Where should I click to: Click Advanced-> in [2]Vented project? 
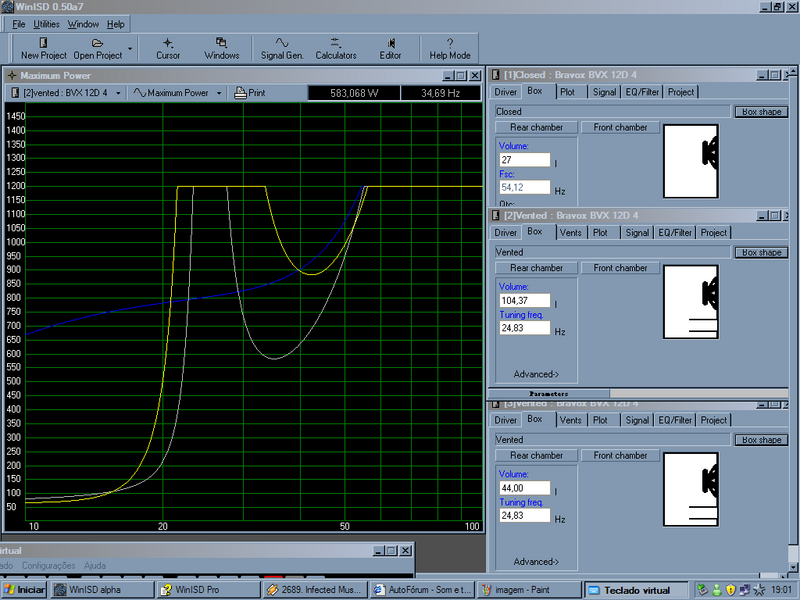click(x=536, y=374)
